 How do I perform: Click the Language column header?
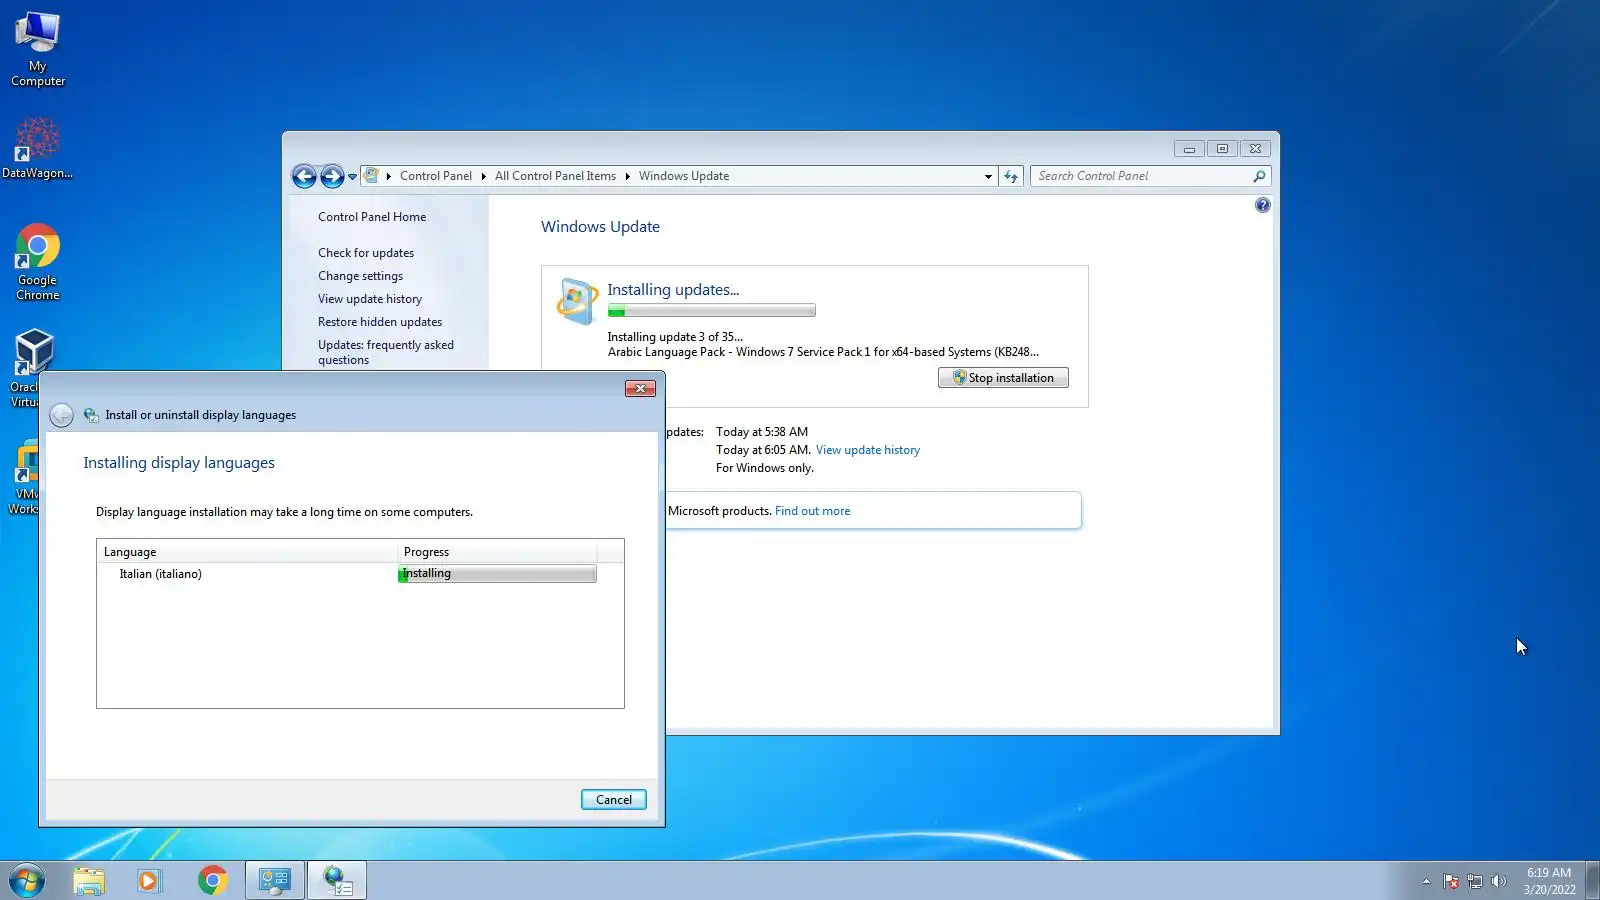click(x=247, y=552)
